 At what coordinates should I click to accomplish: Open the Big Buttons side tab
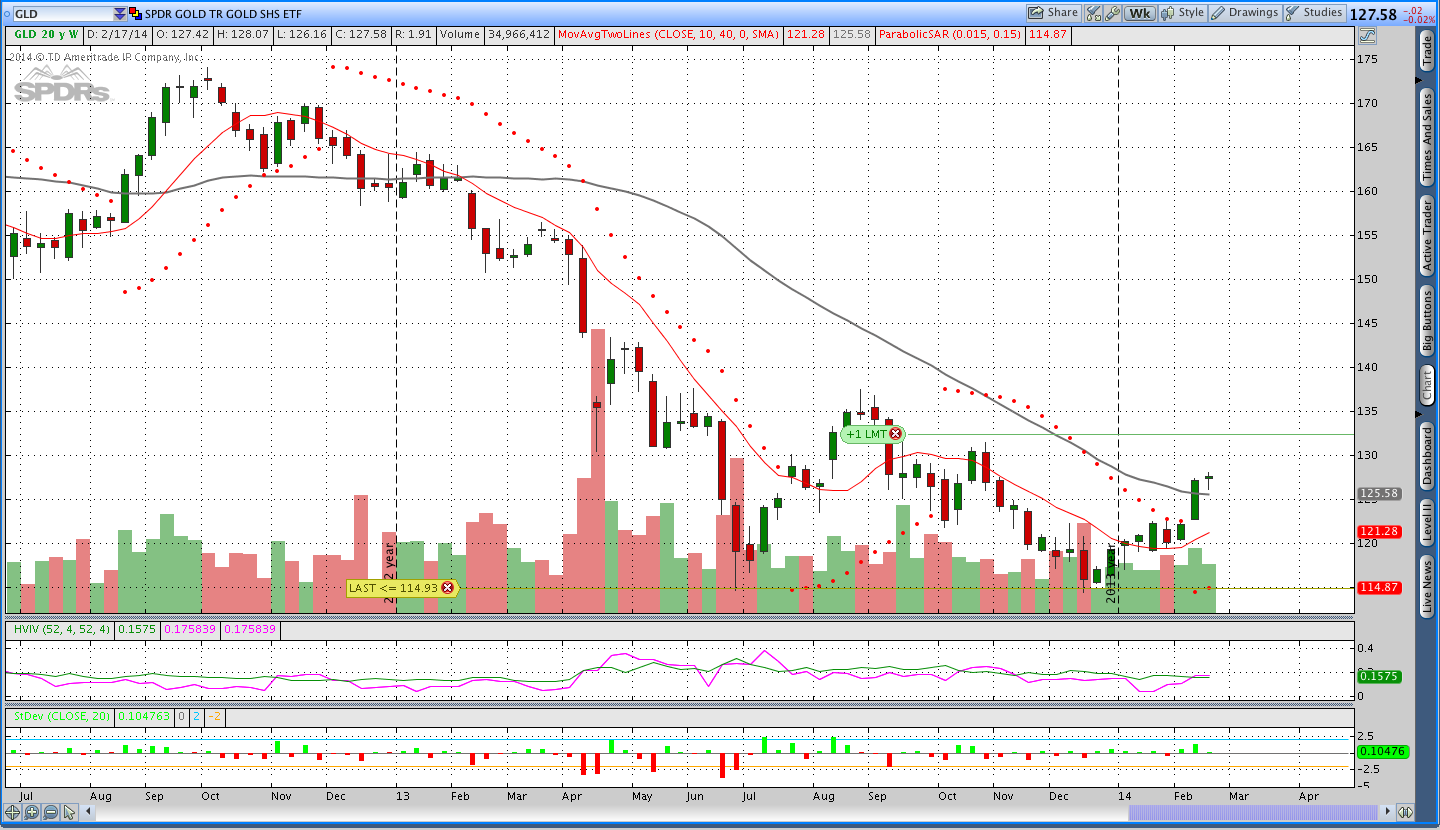1427,320
